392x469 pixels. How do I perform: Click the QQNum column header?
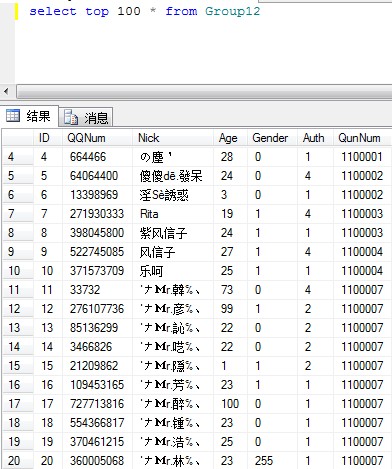pyautogui.click(x=97, y=138)
